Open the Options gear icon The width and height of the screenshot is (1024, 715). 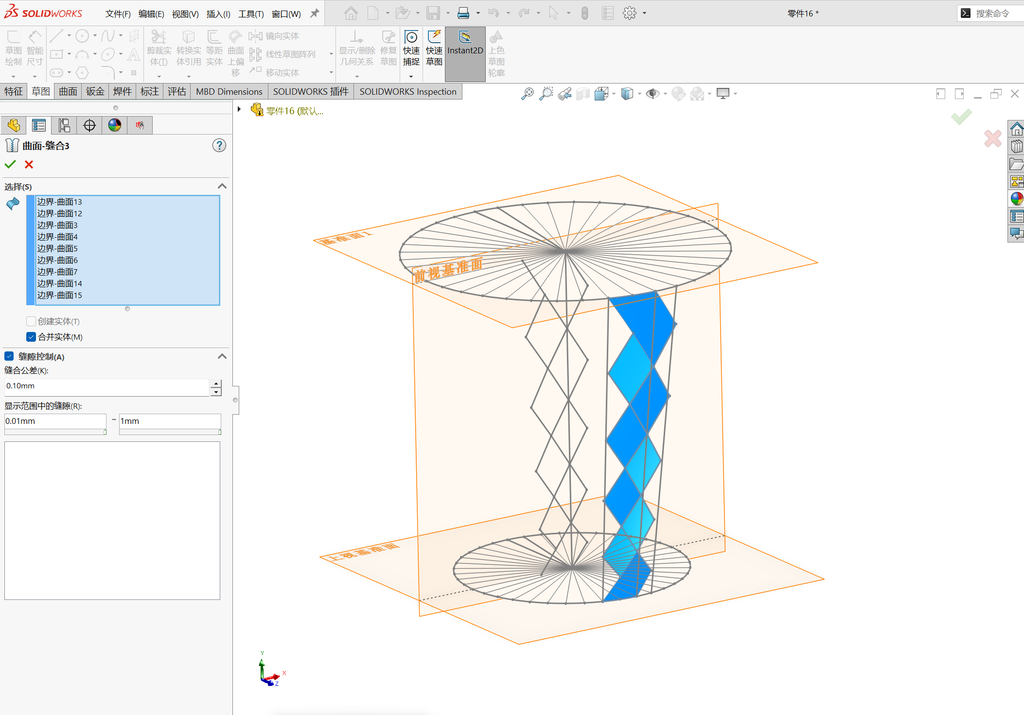click(630, 13)
